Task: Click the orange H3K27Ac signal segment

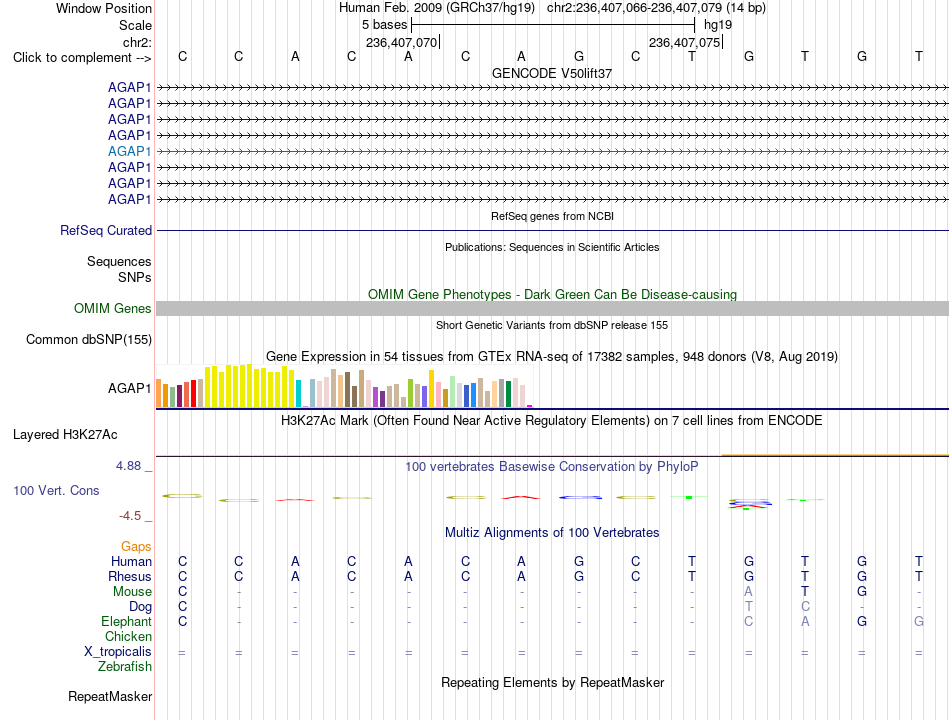Action: (835, 455)
